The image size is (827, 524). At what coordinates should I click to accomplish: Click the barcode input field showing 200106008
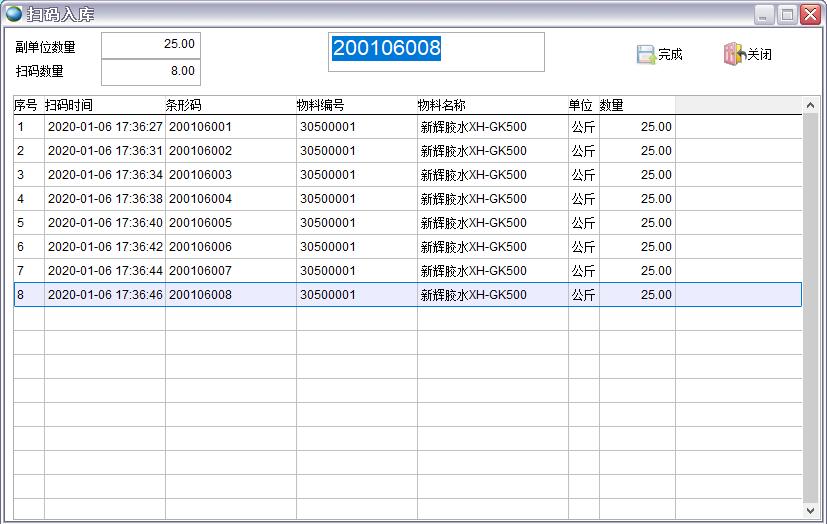[437, 51]
